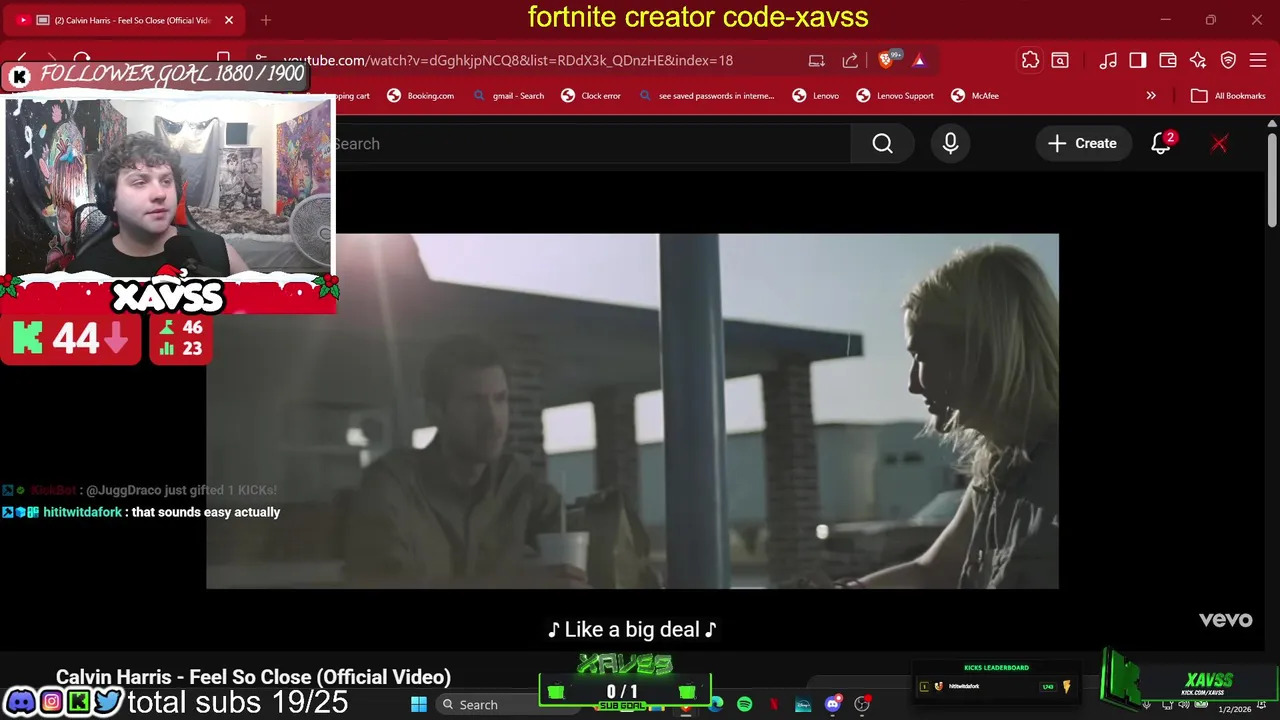This screenshot has height=720, width=1280.
Task: Open the Windows Start button
Action: [x=419, y=704]
